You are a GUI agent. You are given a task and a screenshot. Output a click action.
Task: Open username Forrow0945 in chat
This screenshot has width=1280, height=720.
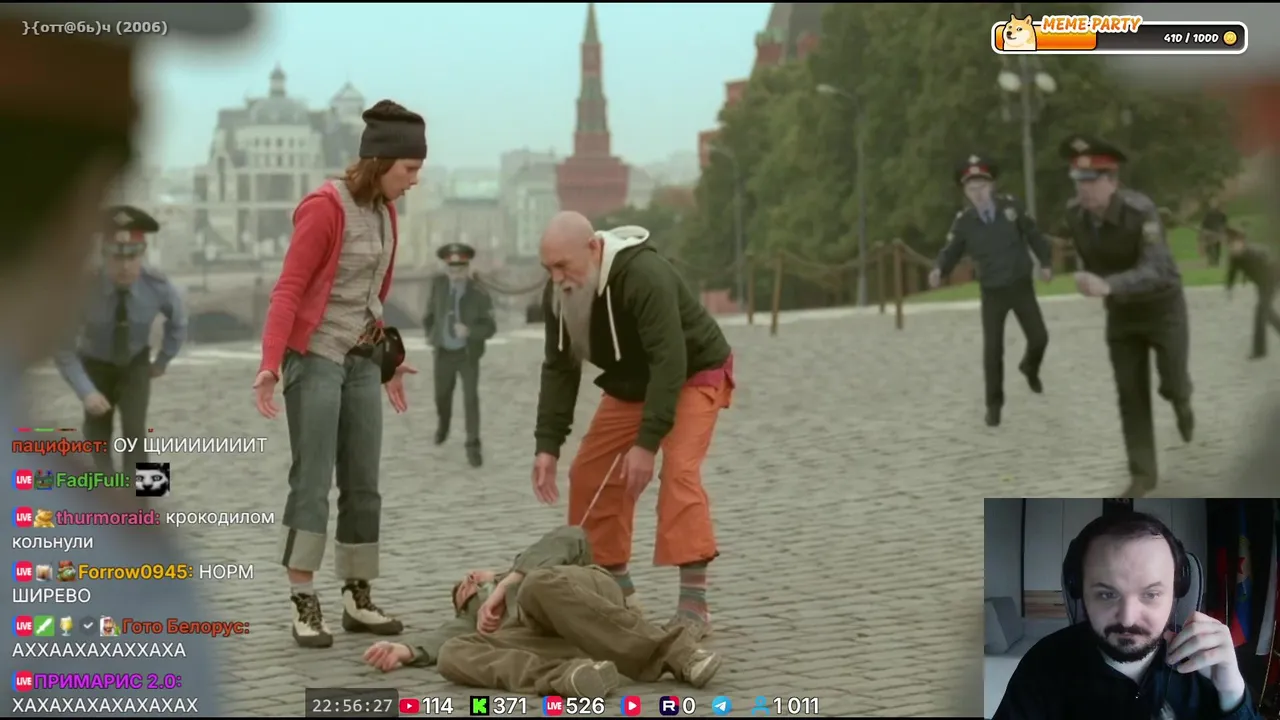coord(136,572)
